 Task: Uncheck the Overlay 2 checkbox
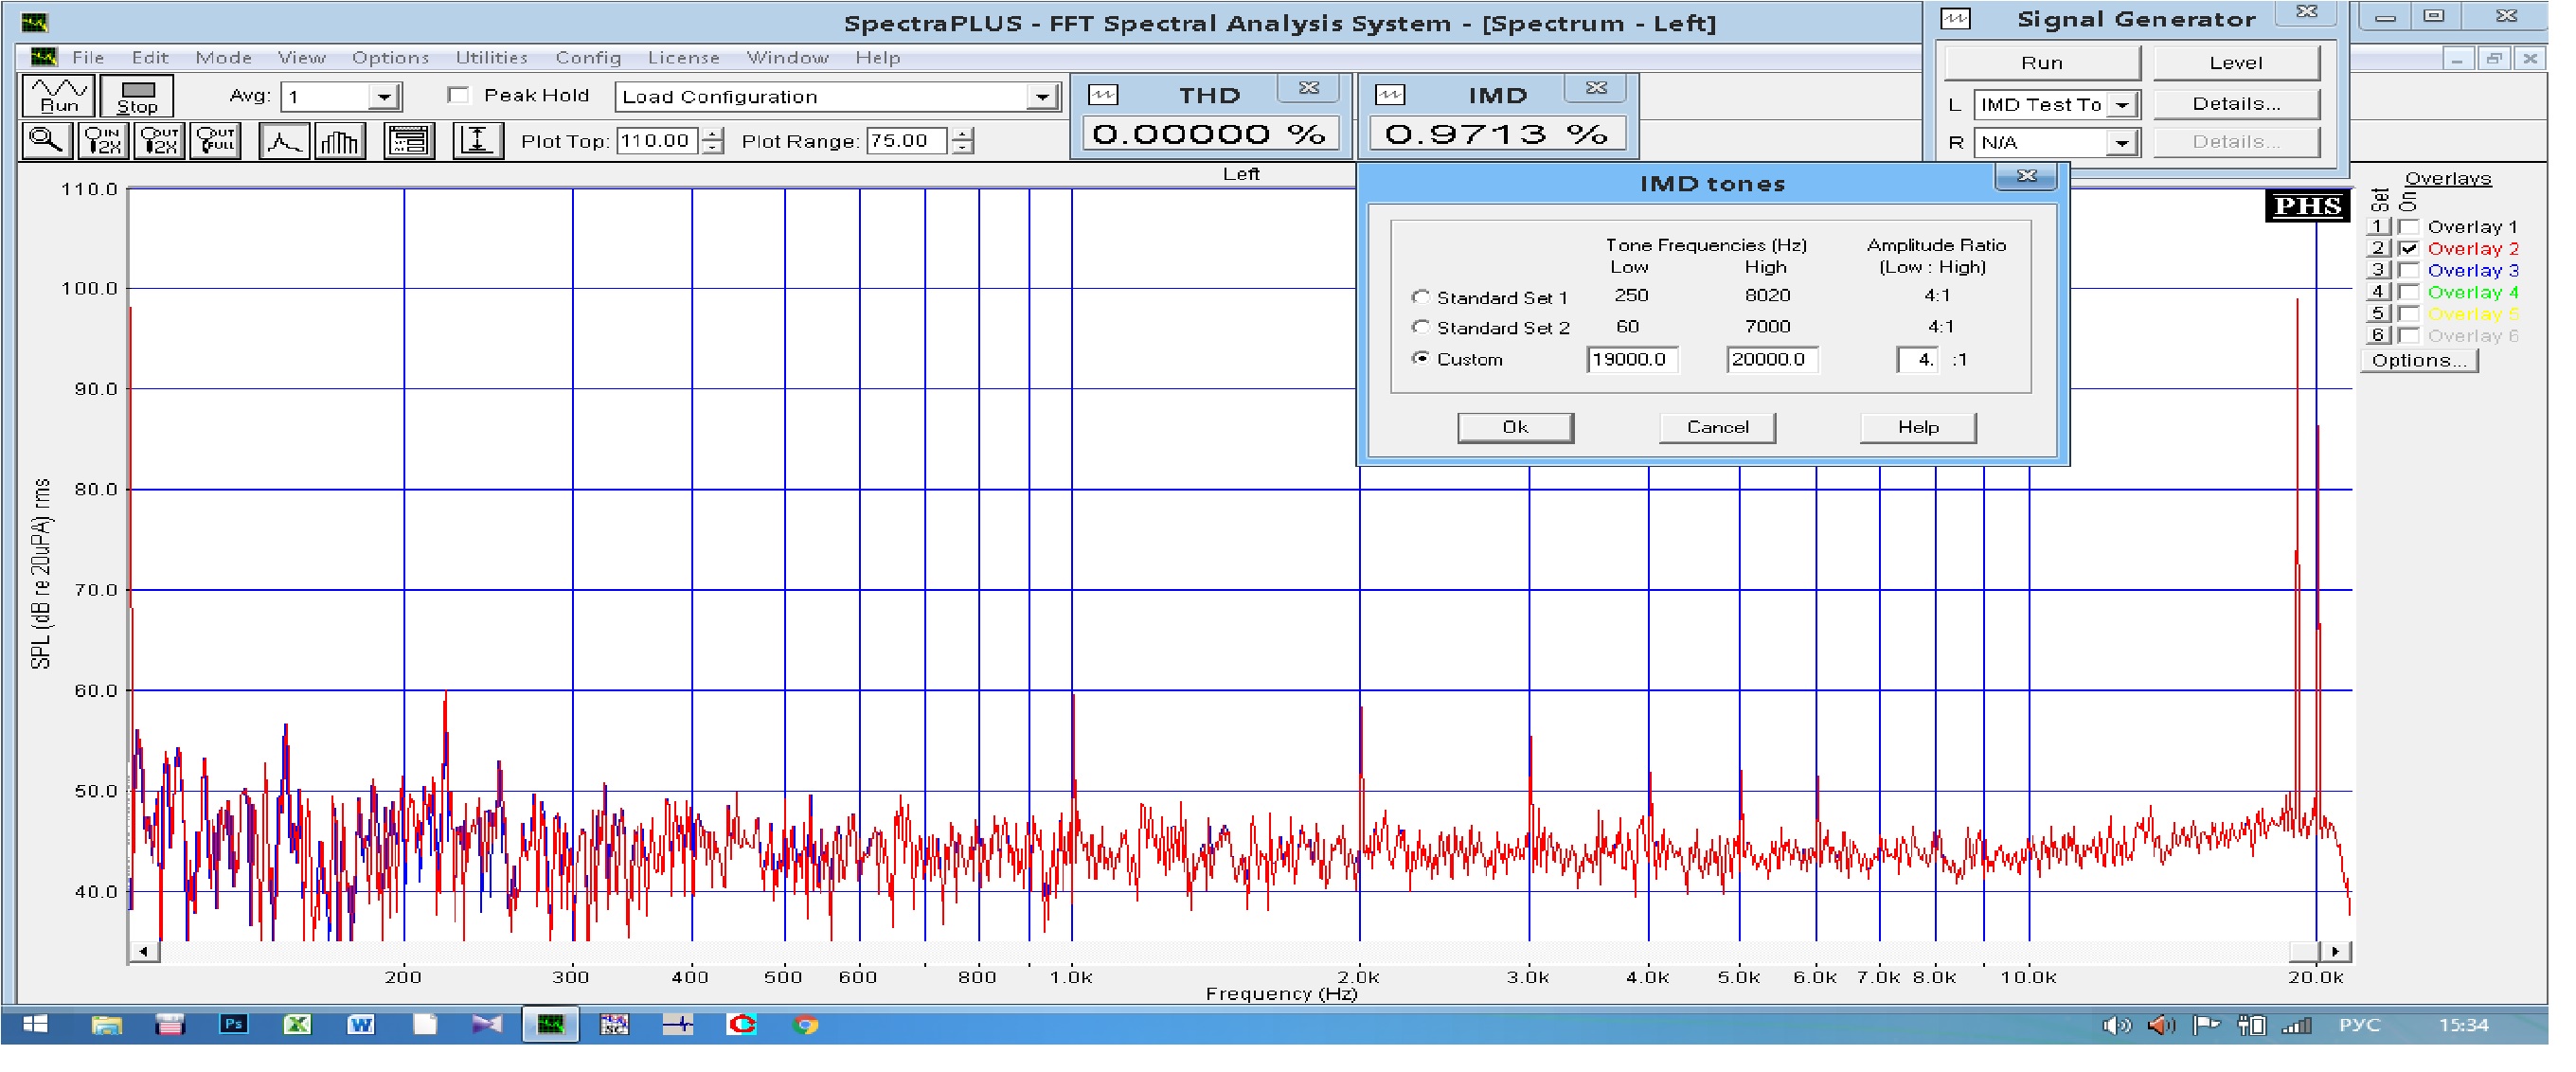coord(2409,249)
